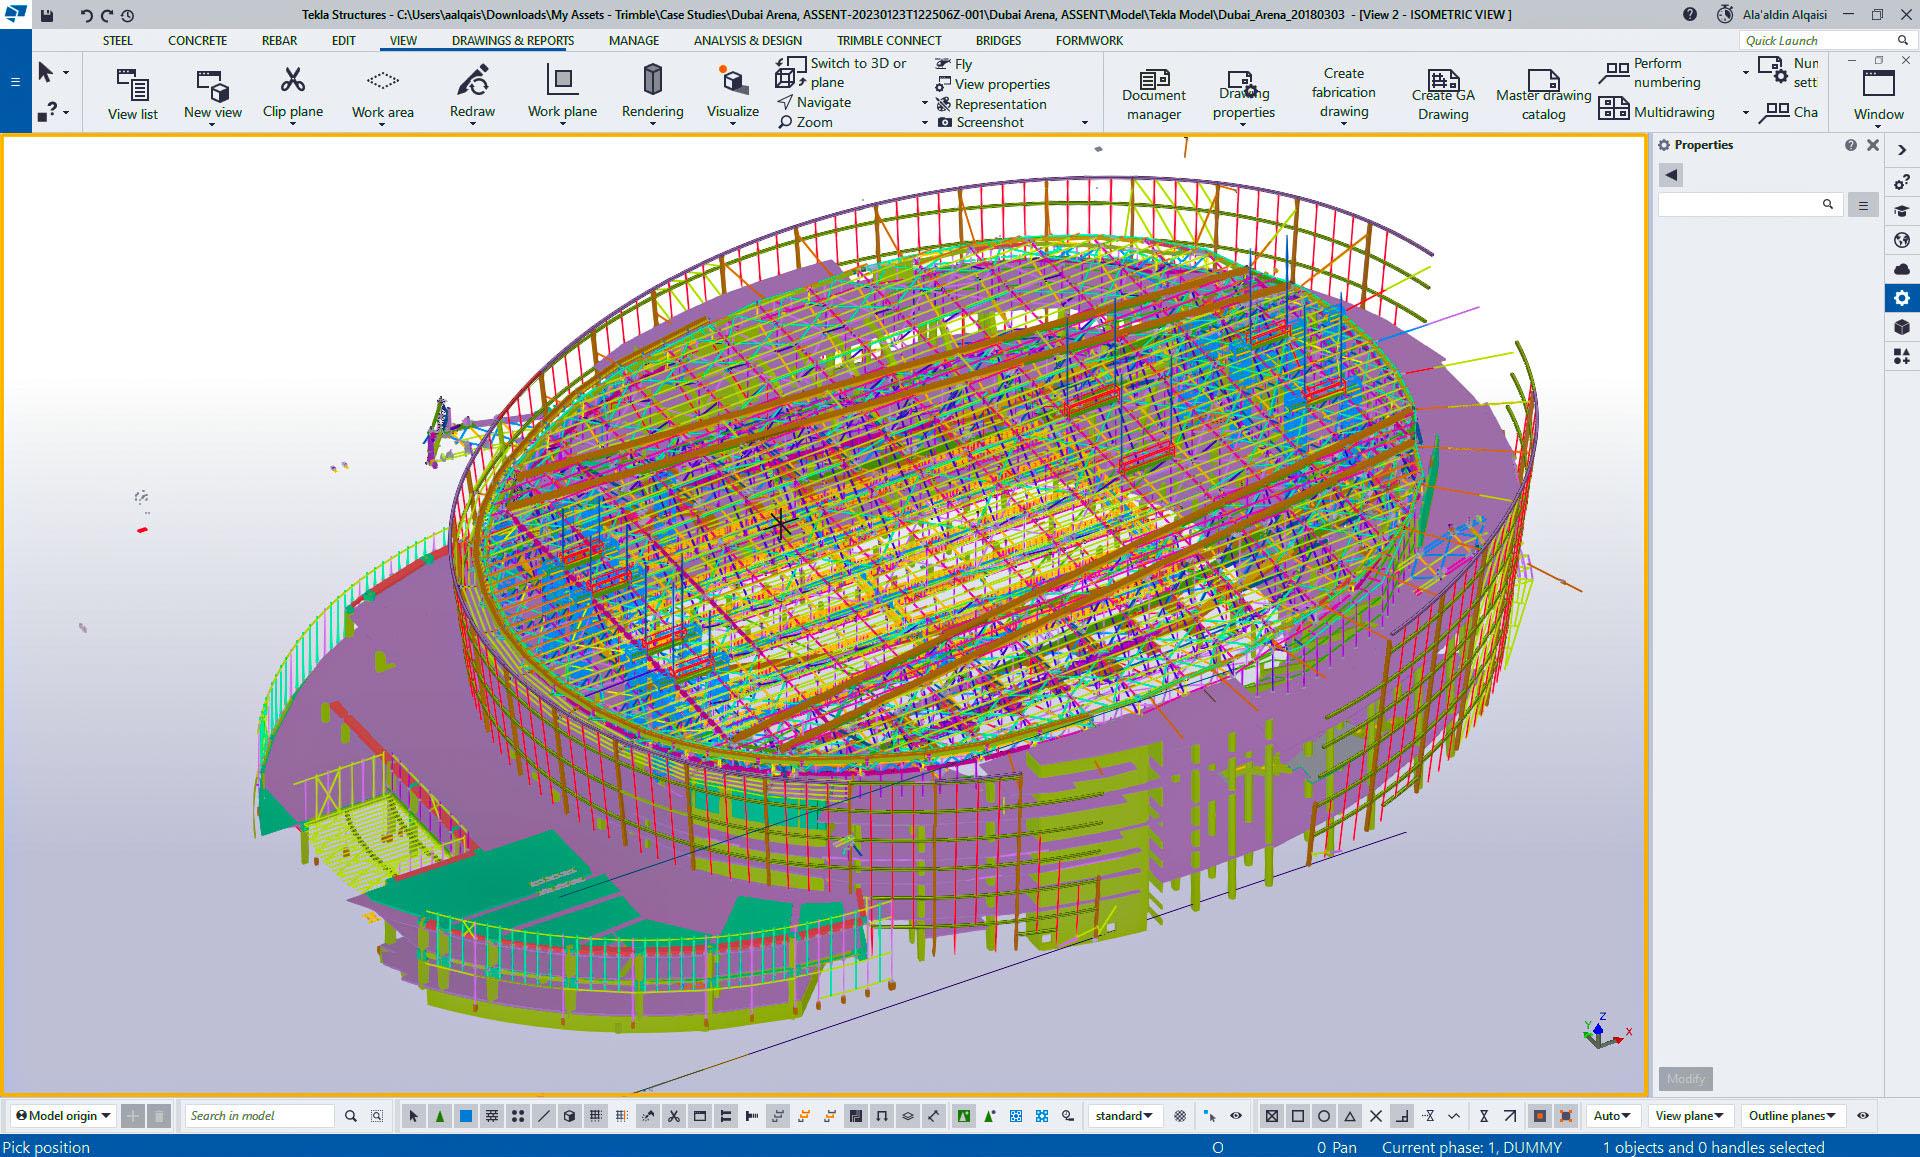Open the DRAWINGS & REPORTS tab
1920x1157 pixels.
[x=512, y=41]
